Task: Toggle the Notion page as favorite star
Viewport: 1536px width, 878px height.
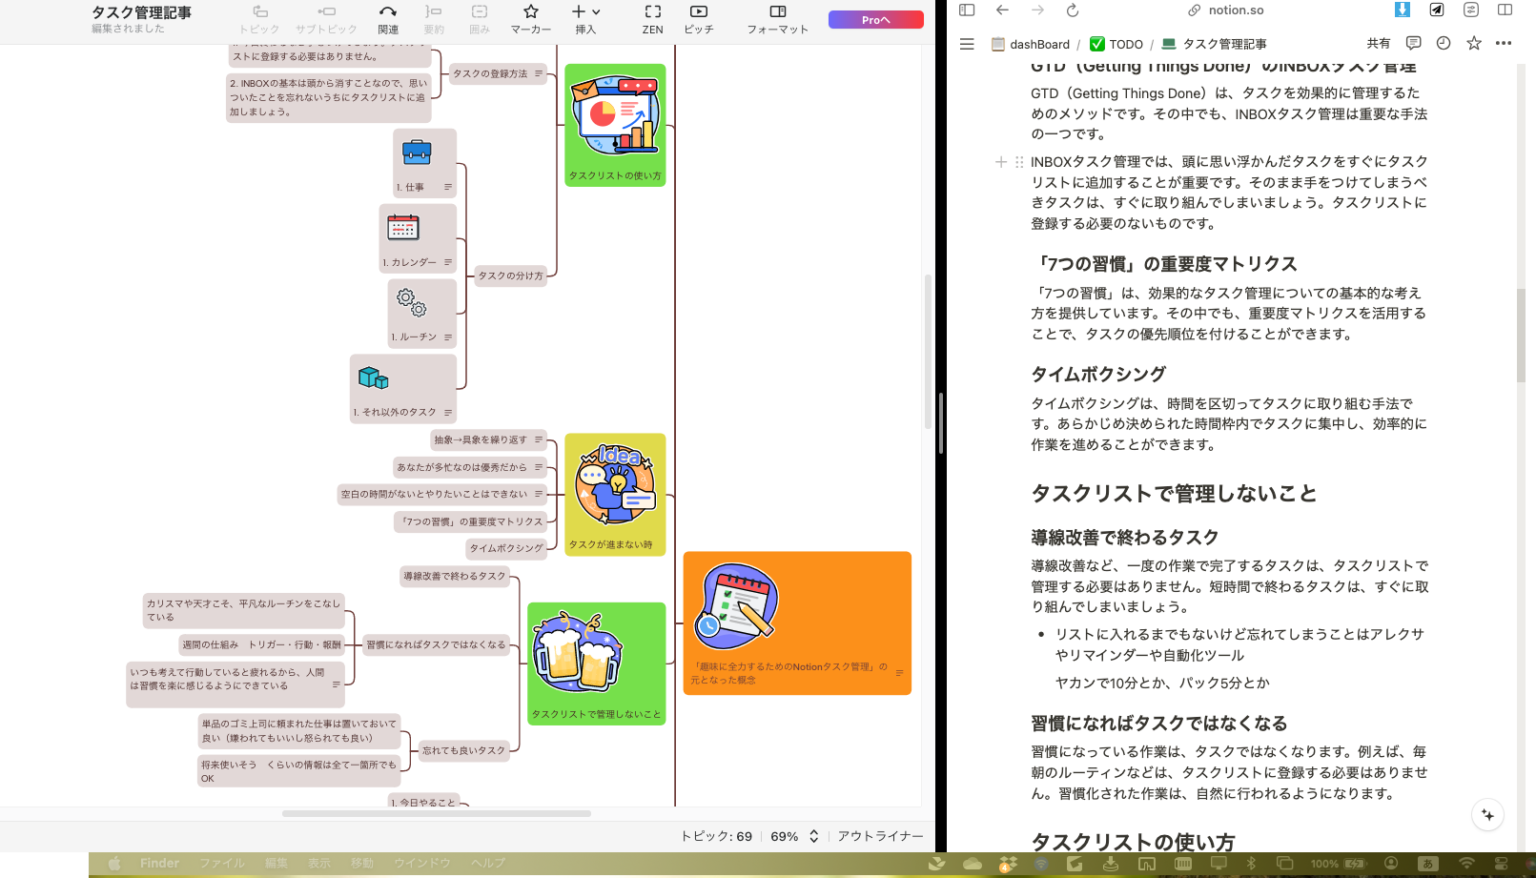Action: click(x=1472, y=43)
